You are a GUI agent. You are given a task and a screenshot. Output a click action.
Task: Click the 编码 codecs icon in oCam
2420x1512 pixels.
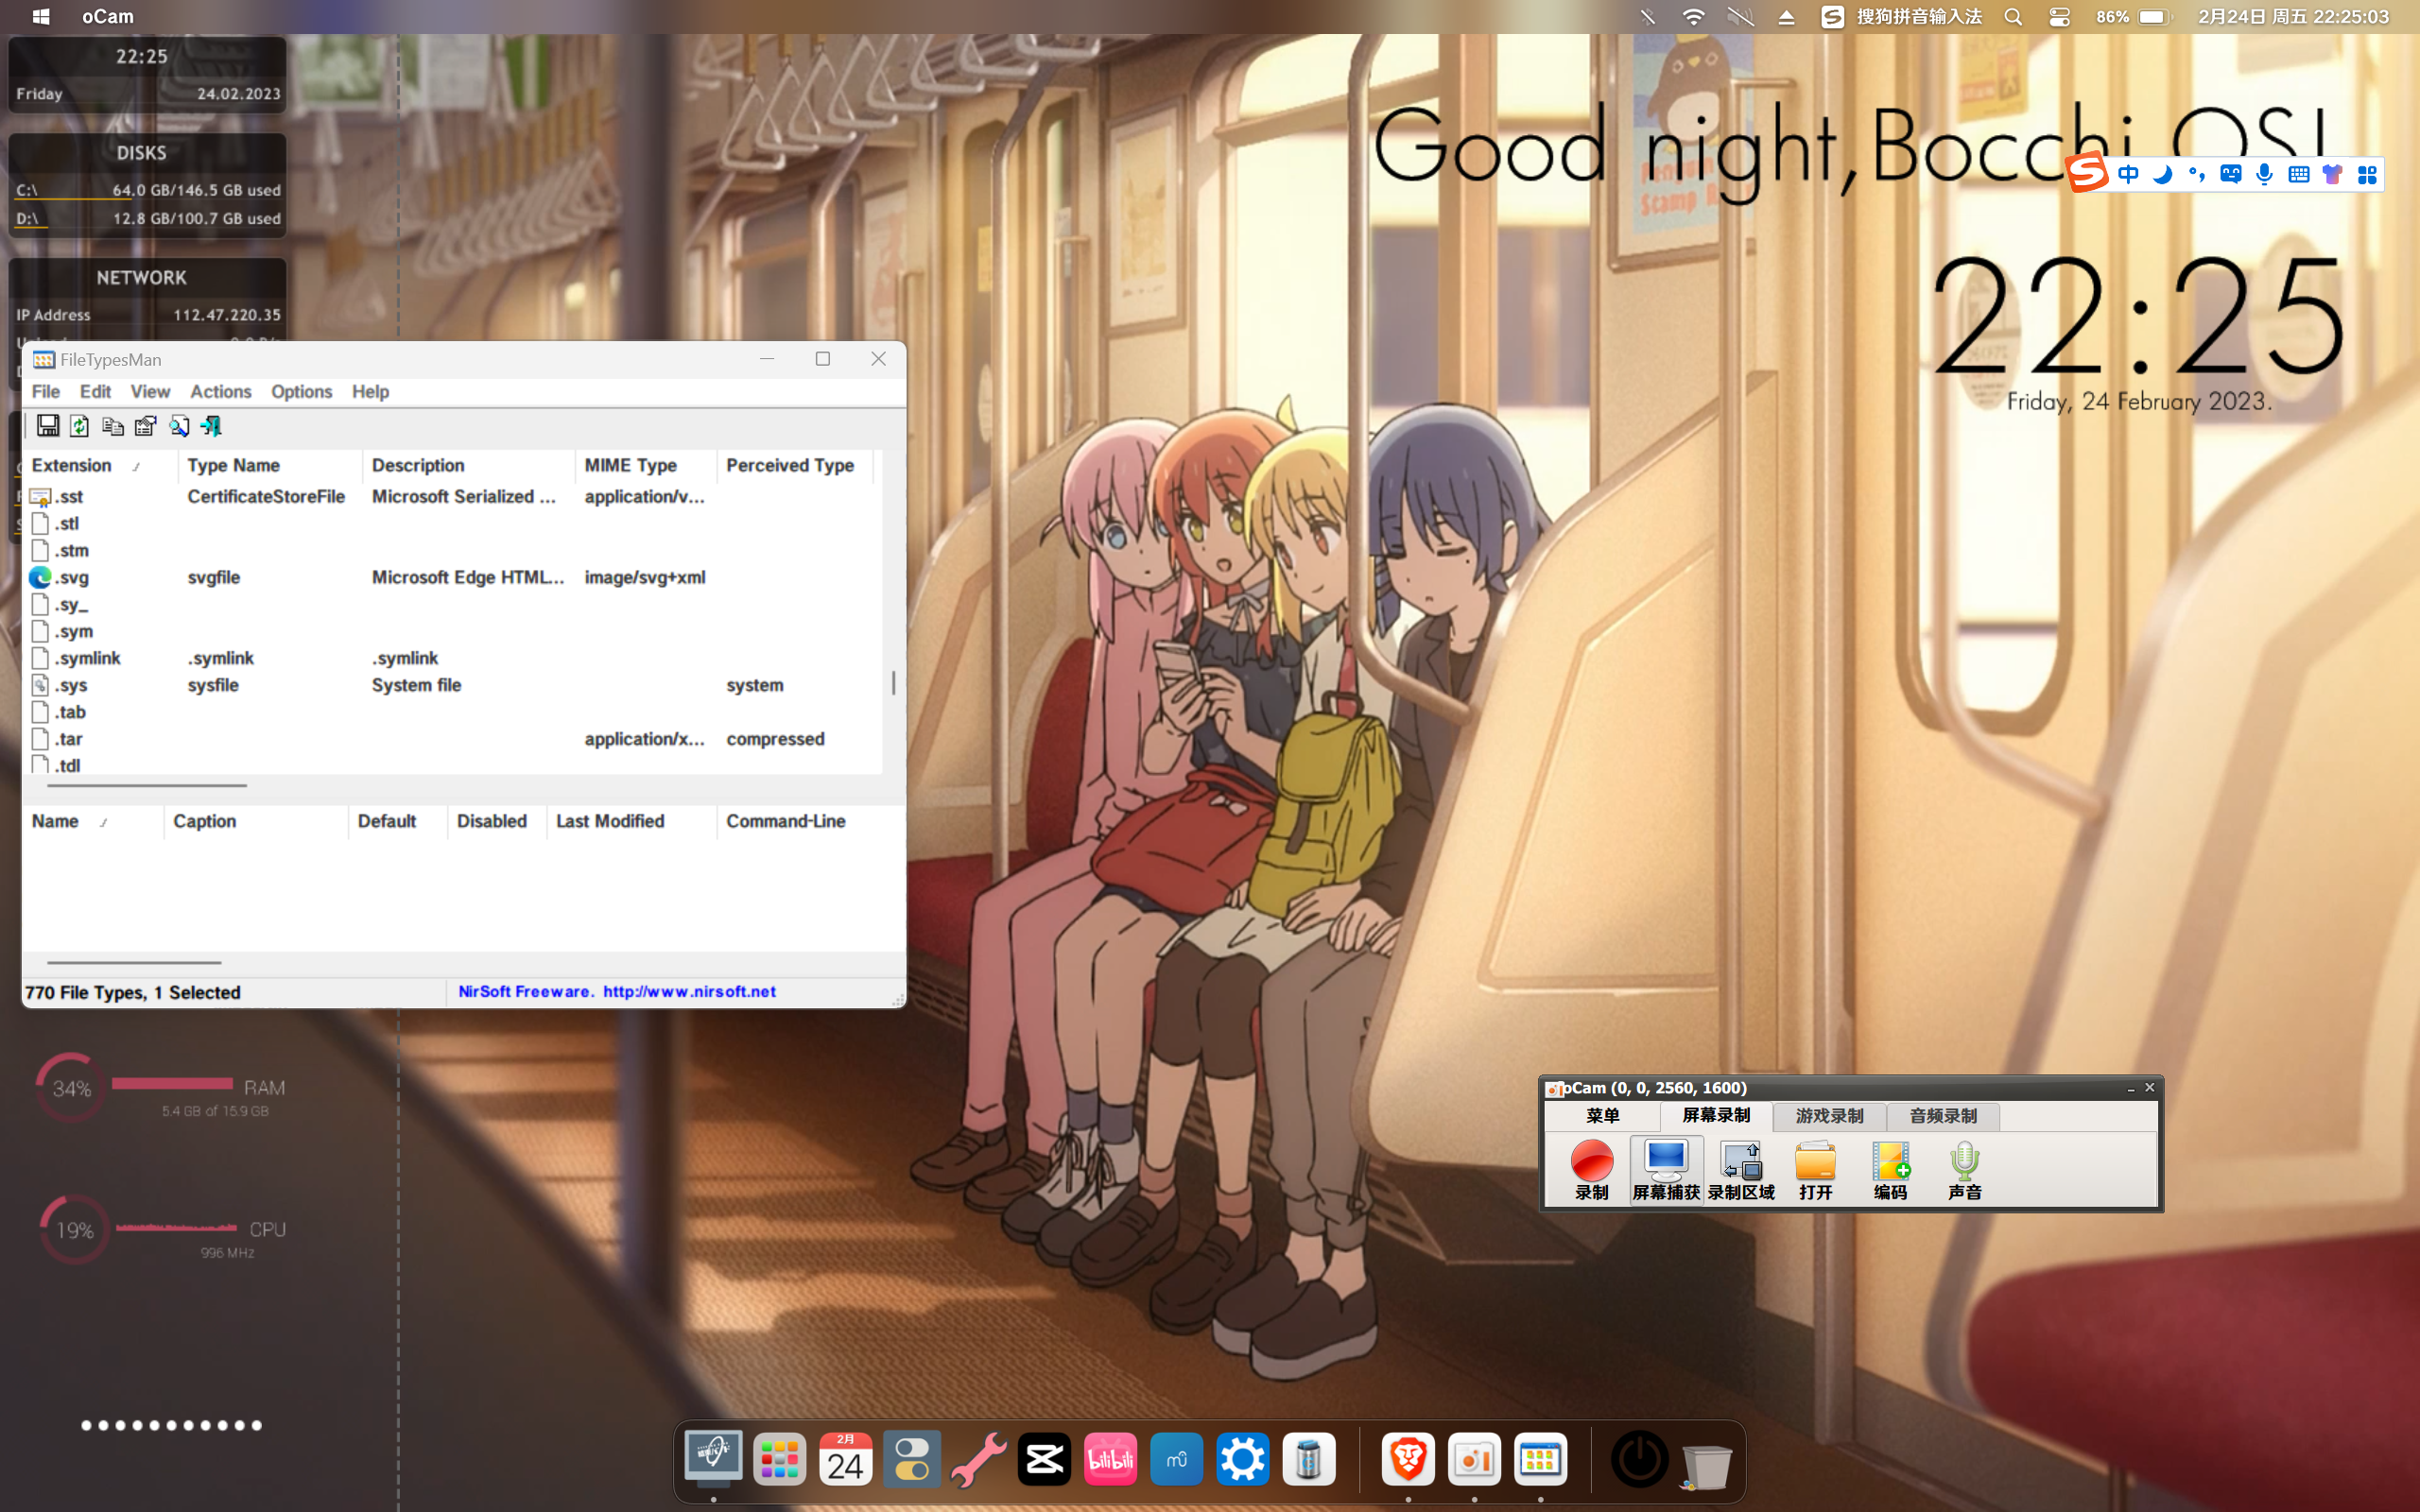[x=1890, y=1170]
